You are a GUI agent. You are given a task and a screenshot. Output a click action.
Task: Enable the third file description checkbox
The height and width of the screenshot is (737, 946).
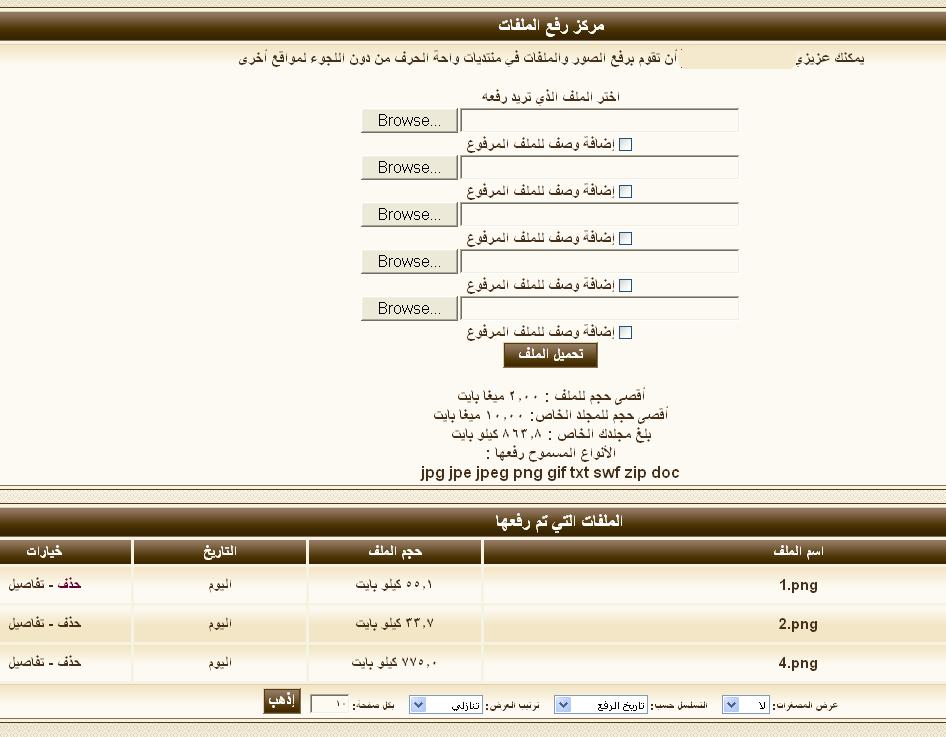coord(626,239)
